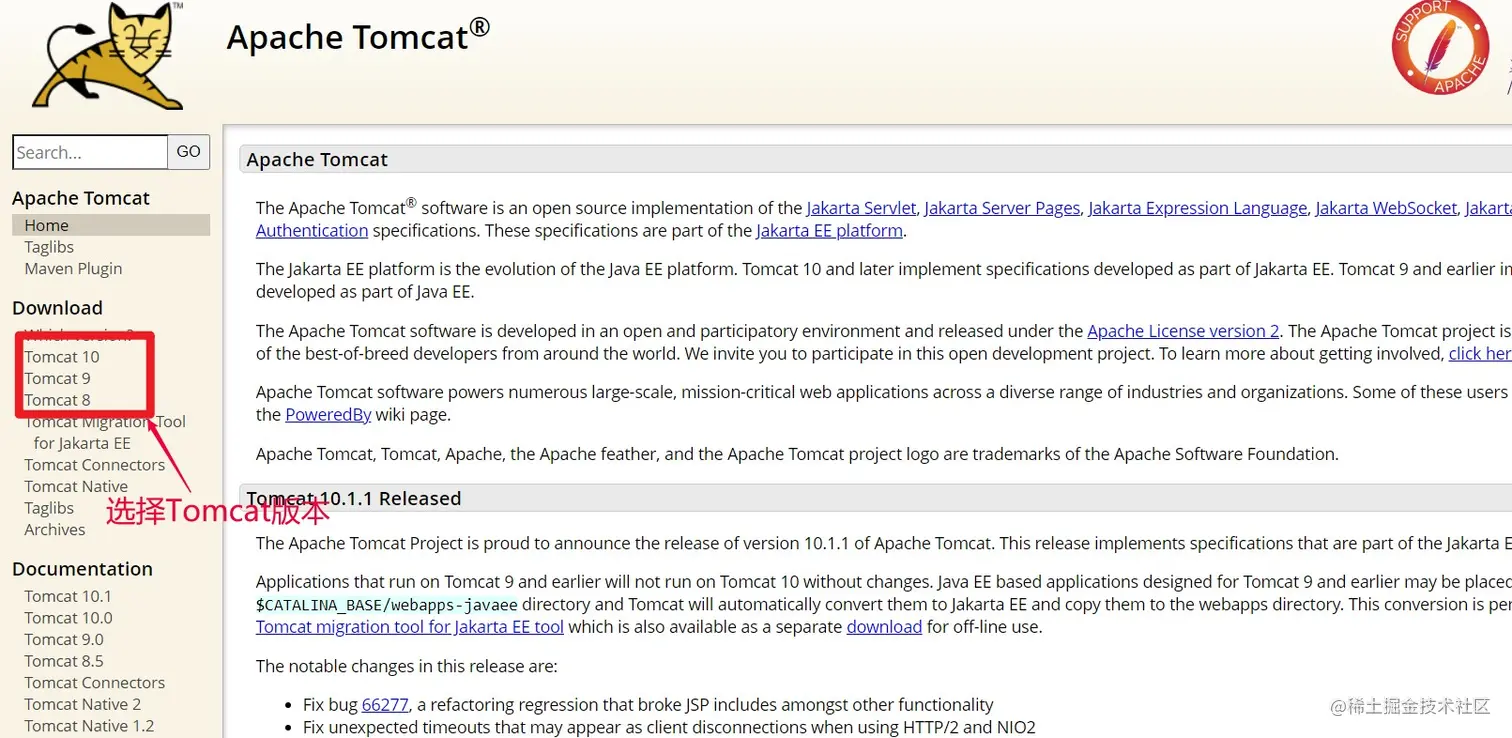Image resolution: width=1512 pixels, height=738 pixels.
Task: Open Tomcat Connectors in the Download section
Action: tap(95, 465)
